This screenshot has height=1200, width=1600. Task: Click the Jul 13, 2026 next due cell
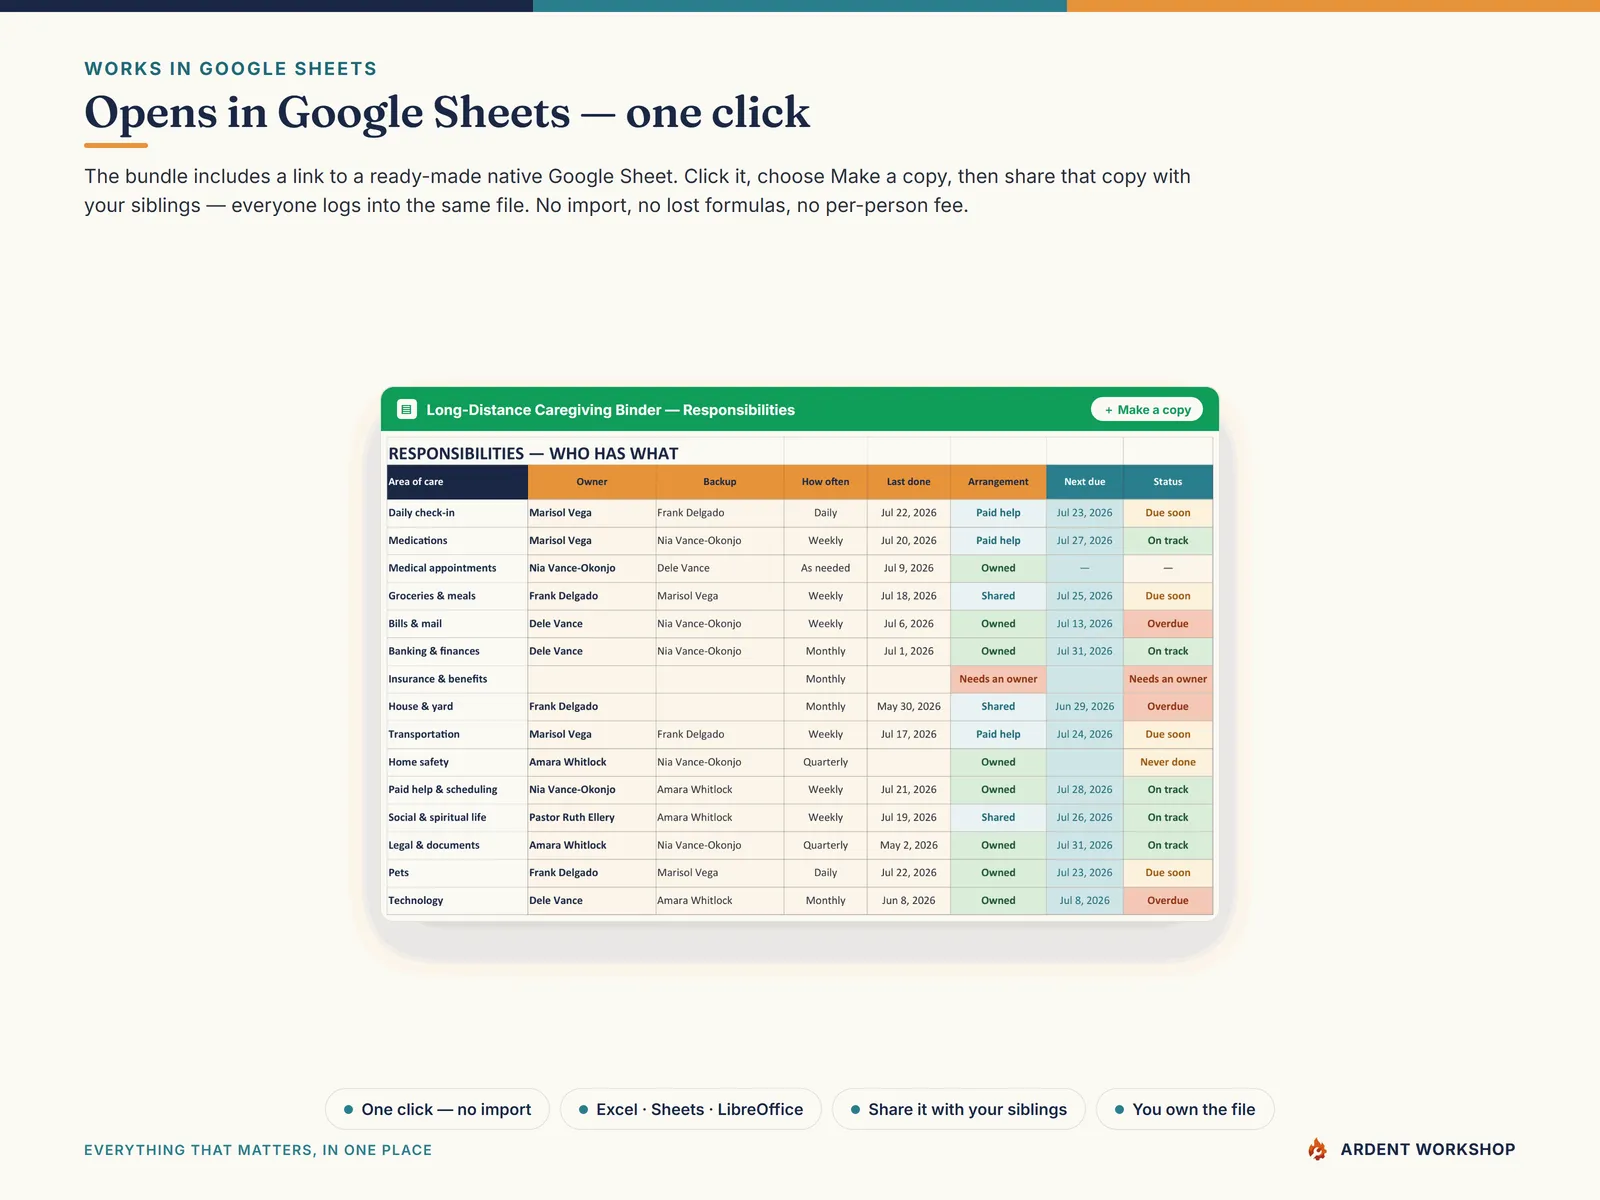(x=1085, y=624)
